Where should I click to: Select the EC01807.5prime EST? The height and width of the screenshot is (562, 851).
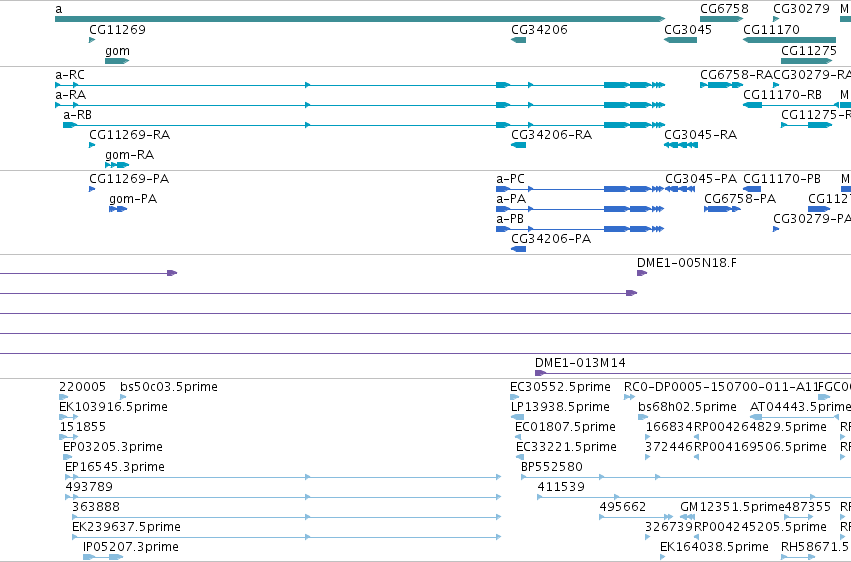518,437
